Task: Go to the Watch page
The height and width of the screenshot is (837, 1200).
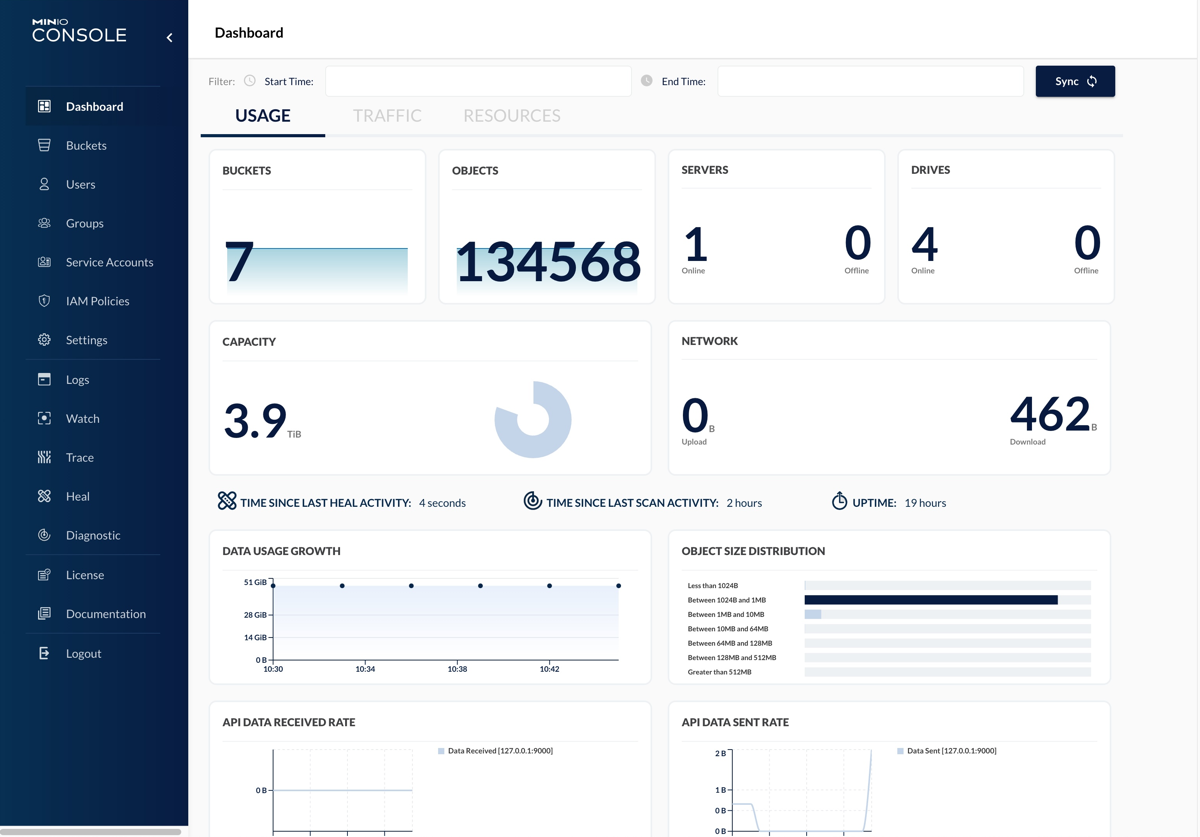Action: pos(93,418)
